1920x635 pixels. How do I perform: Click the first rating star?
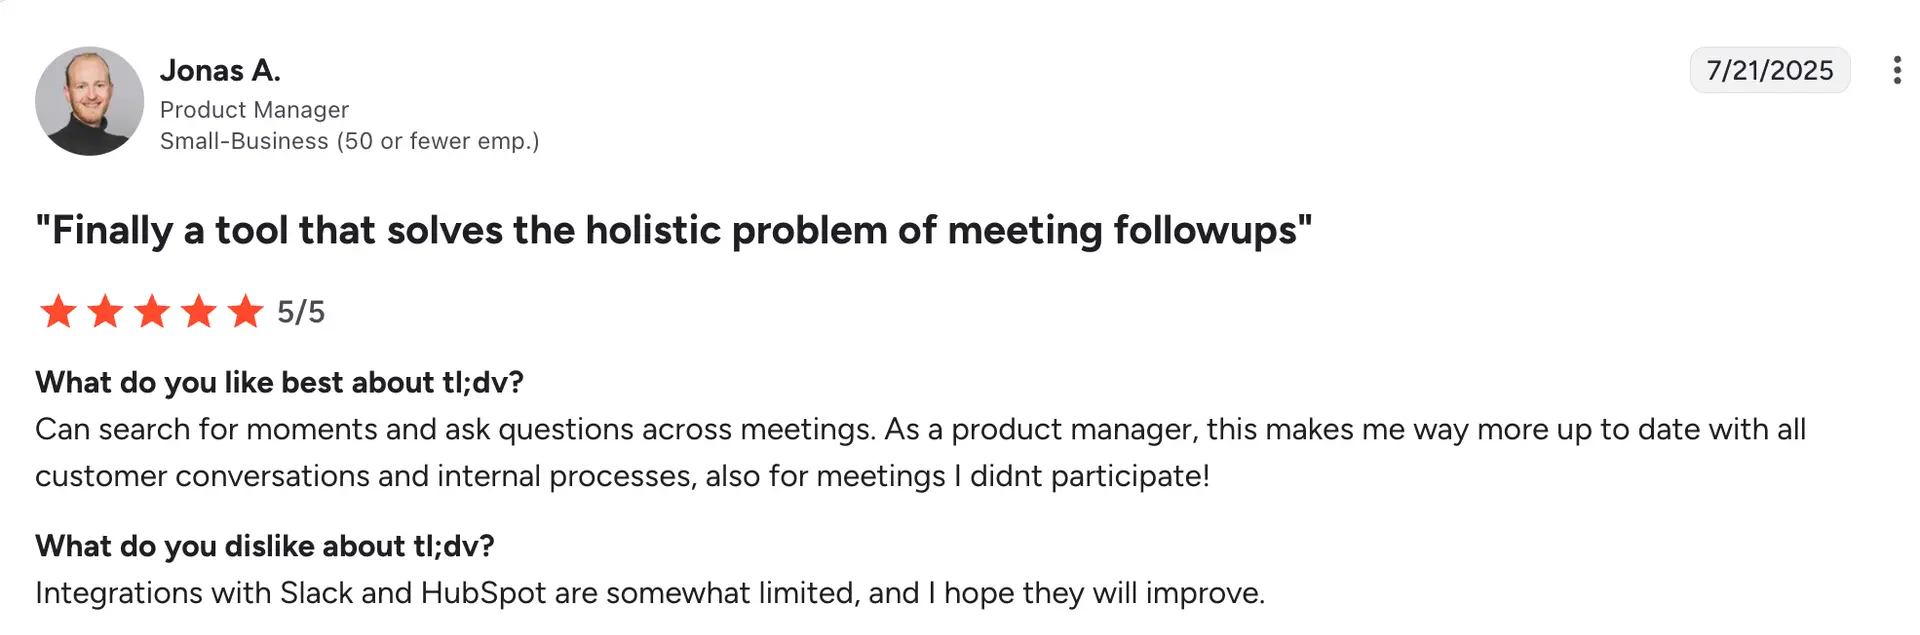pos(58,312)
